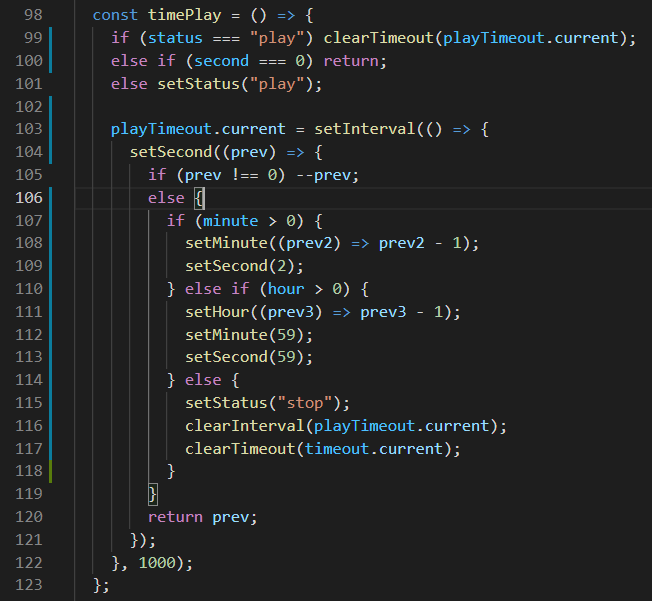Click line number 123 in the gutter
Image resolution: width=652 pixels, height=601 pixels.
pyautogui.click(x=29, y=585)
